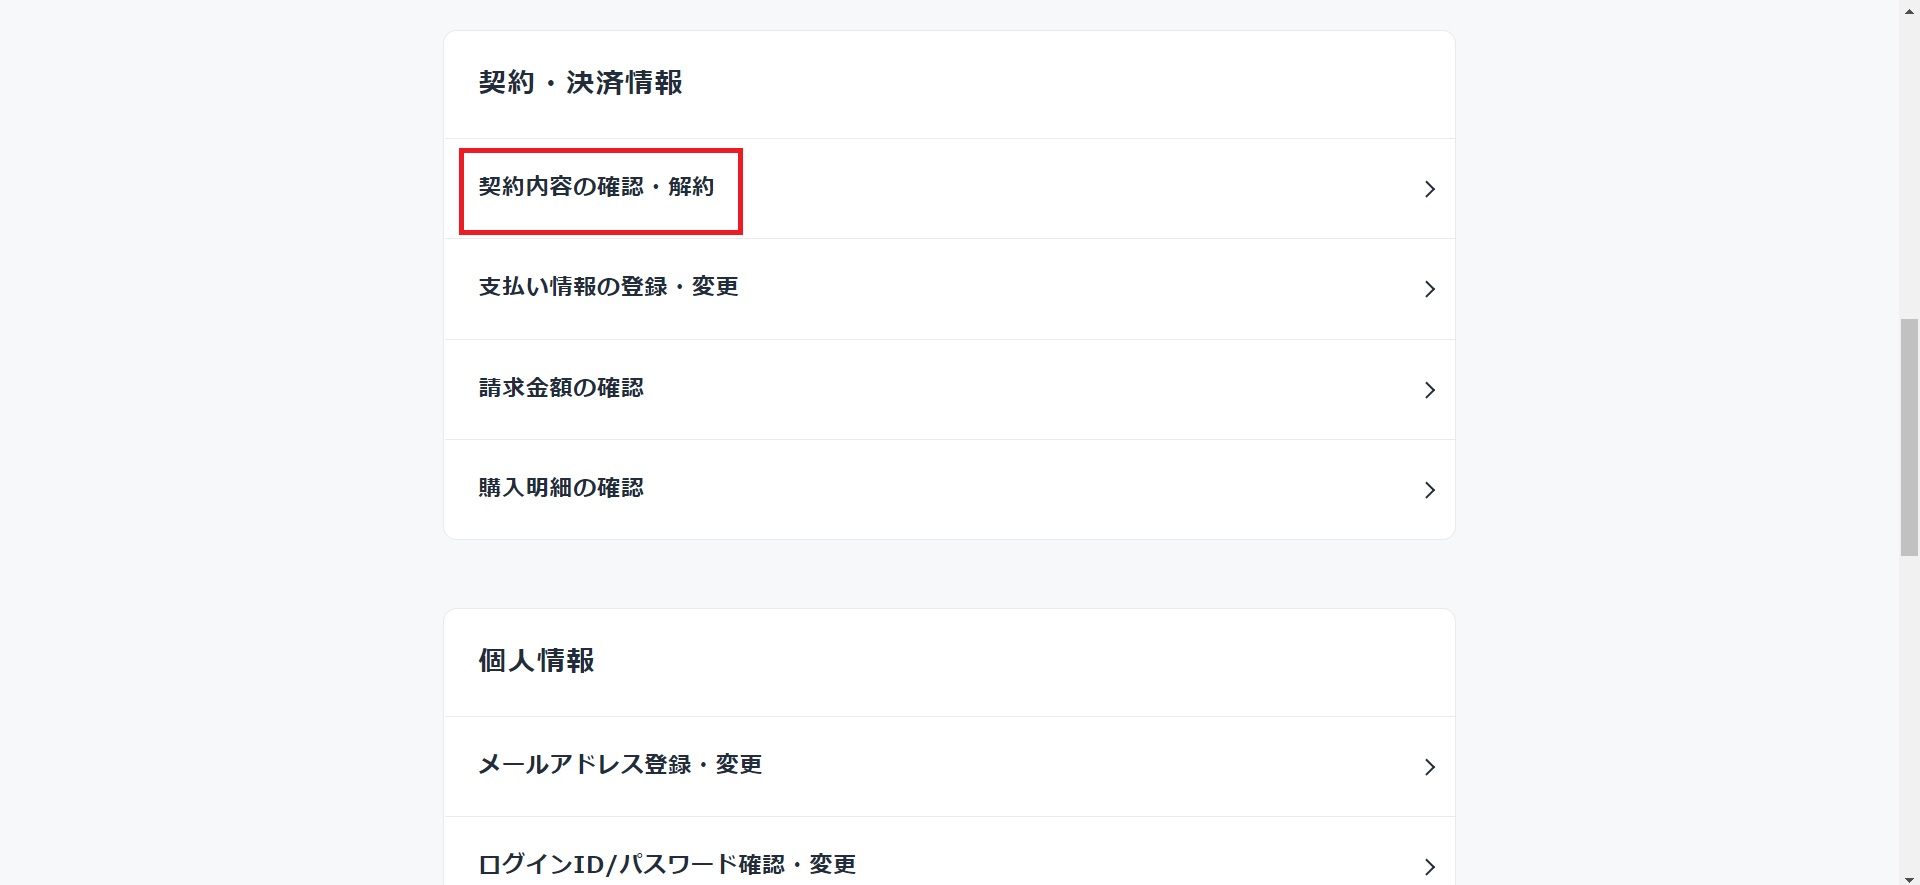Click scrollbar track above the thumb

click(1909, 168)
